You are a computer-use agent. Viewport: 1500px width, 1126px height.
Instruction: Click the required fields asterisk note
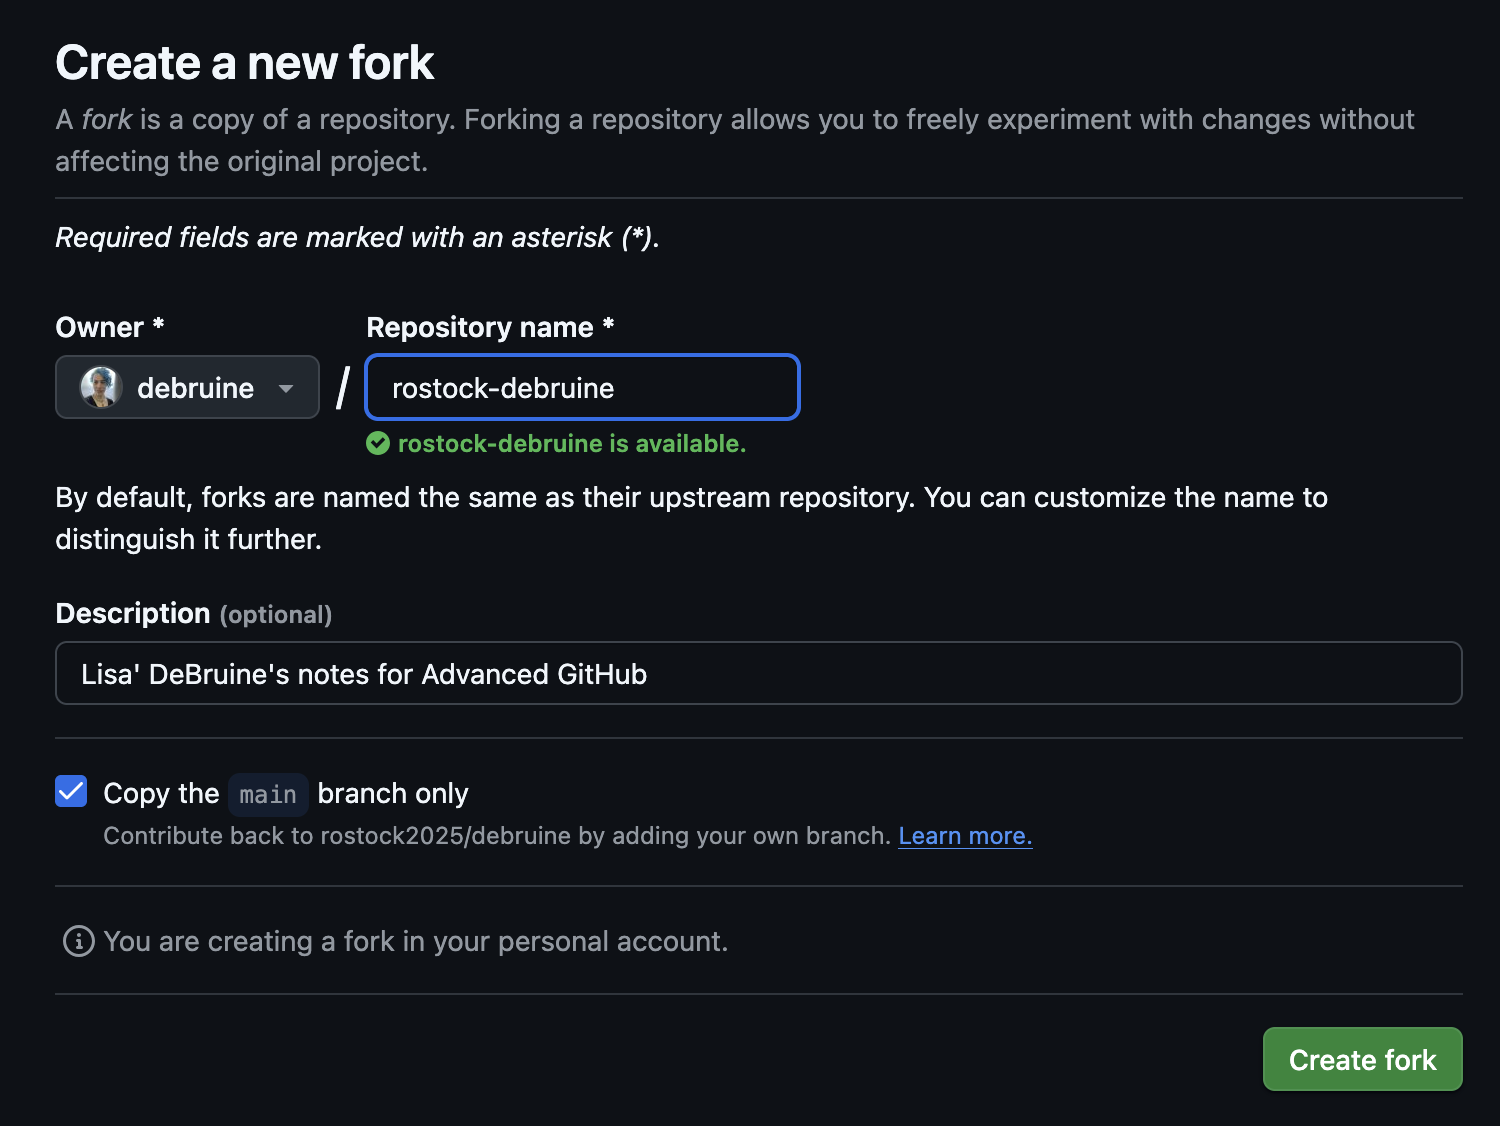pos(357,237)
